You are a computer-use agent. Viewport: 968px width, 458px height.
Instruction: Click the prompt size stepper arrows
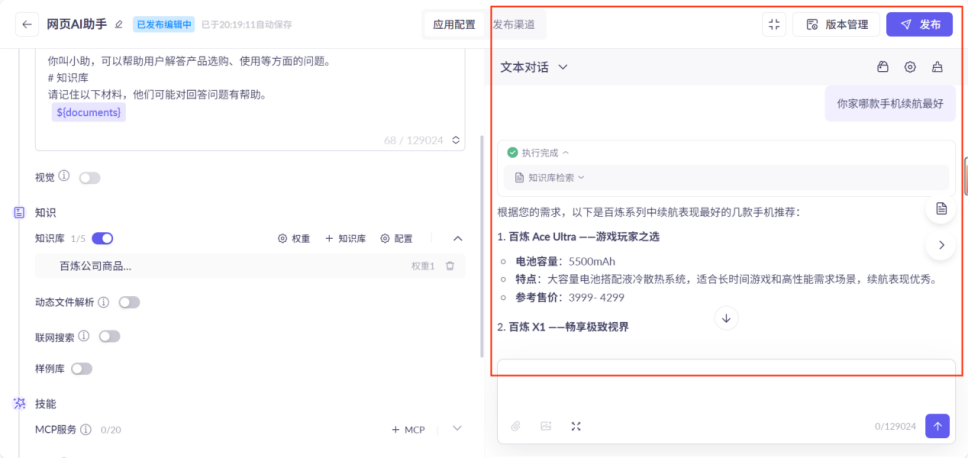coord(456,140)
